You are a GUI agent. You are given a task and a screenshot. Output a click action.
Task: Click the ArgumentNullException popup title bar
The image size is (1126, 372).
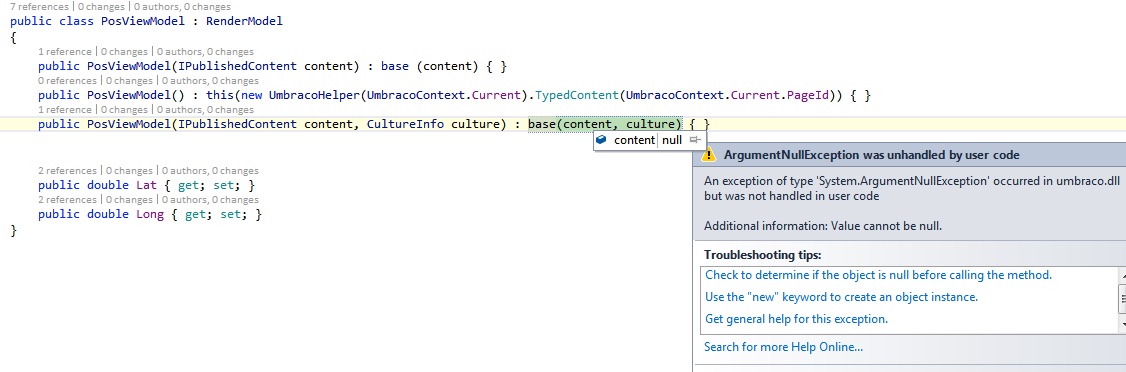coord(909,154)
